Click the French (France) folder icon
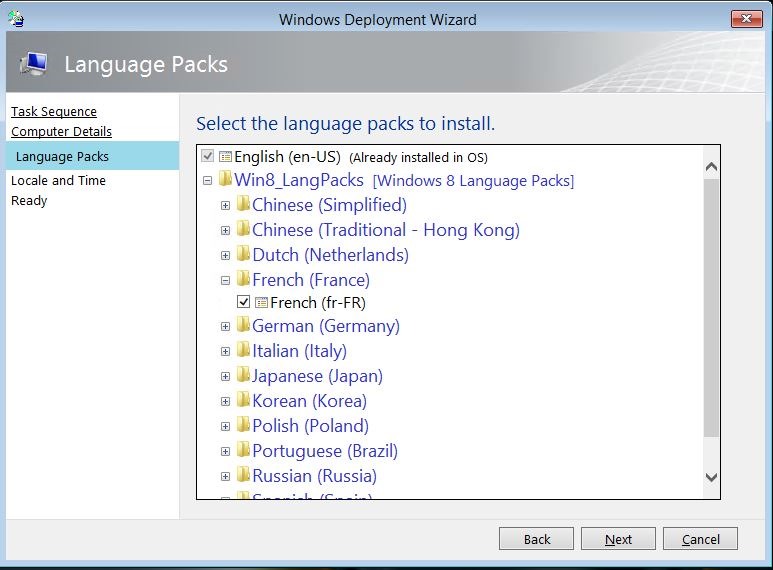 click(243, 278)
